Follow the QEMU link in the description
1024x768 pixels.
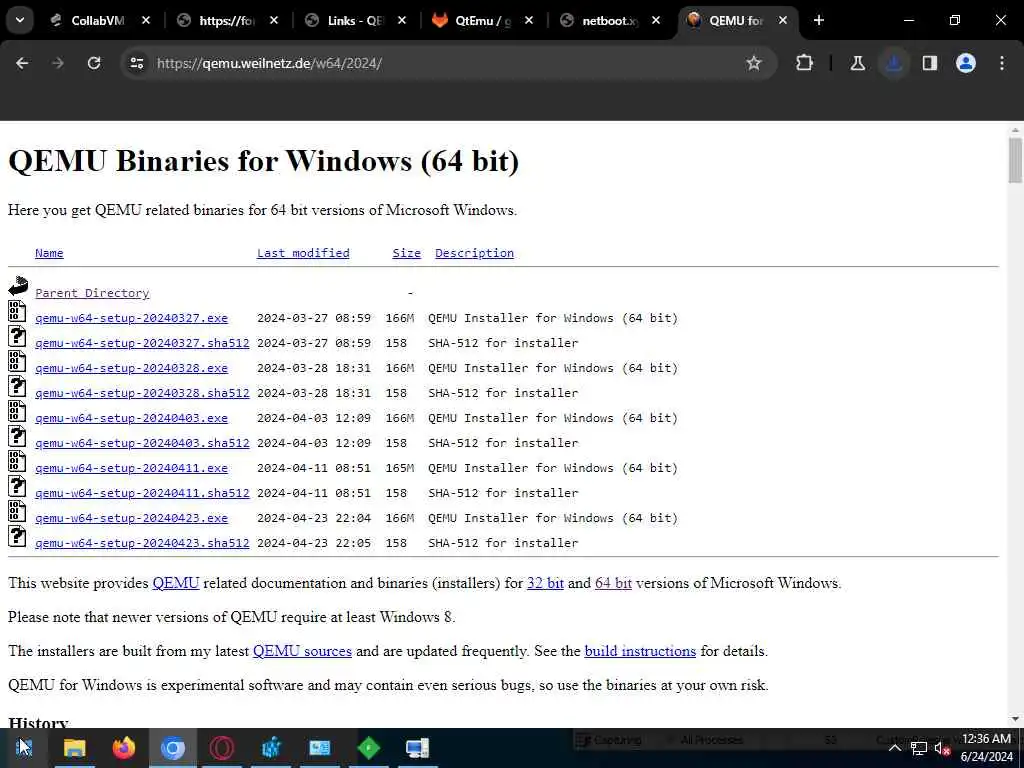(x=176, y=583)
